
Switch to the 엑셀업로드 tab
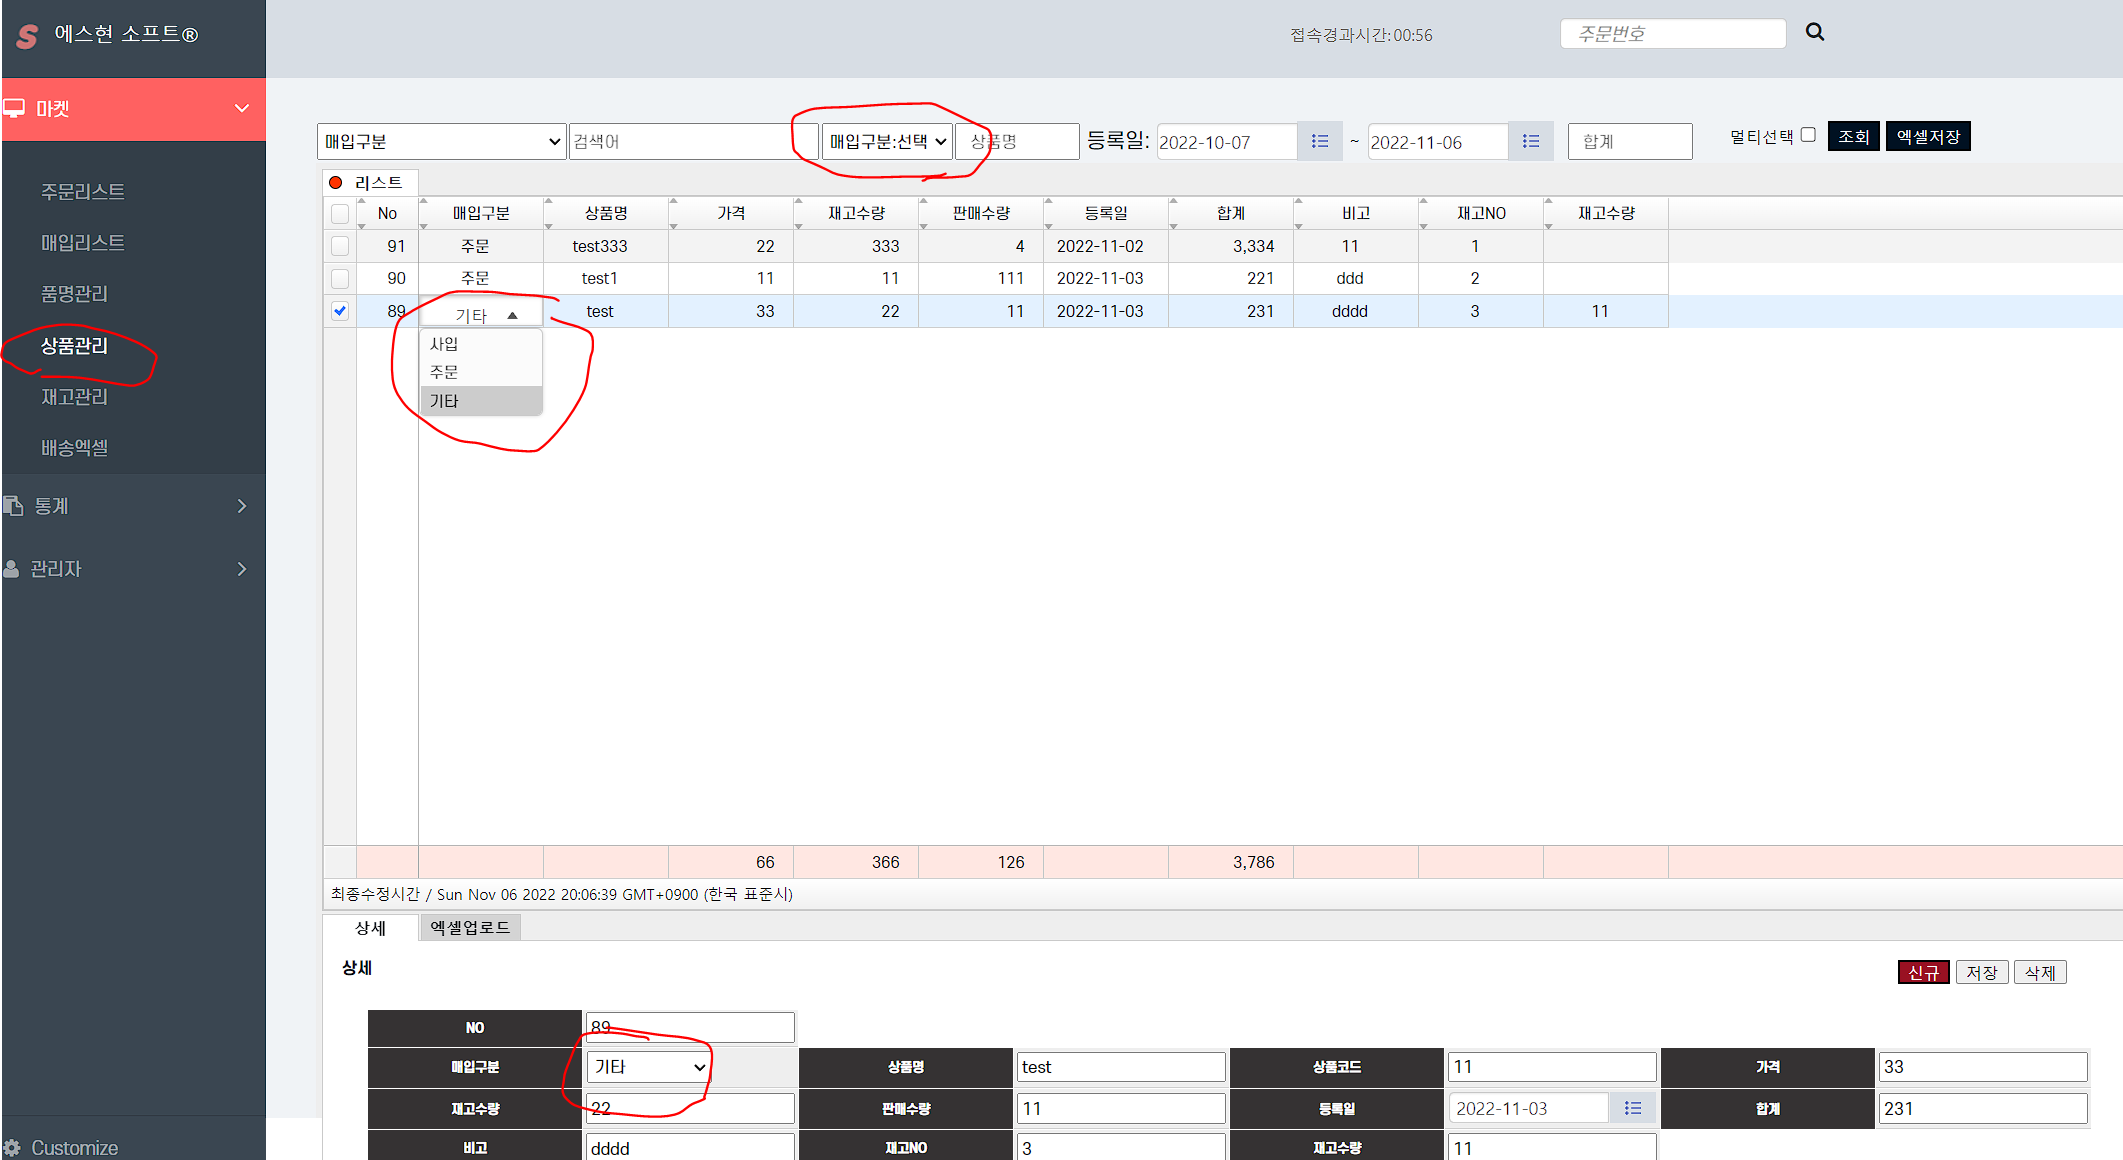click(470, 928)
